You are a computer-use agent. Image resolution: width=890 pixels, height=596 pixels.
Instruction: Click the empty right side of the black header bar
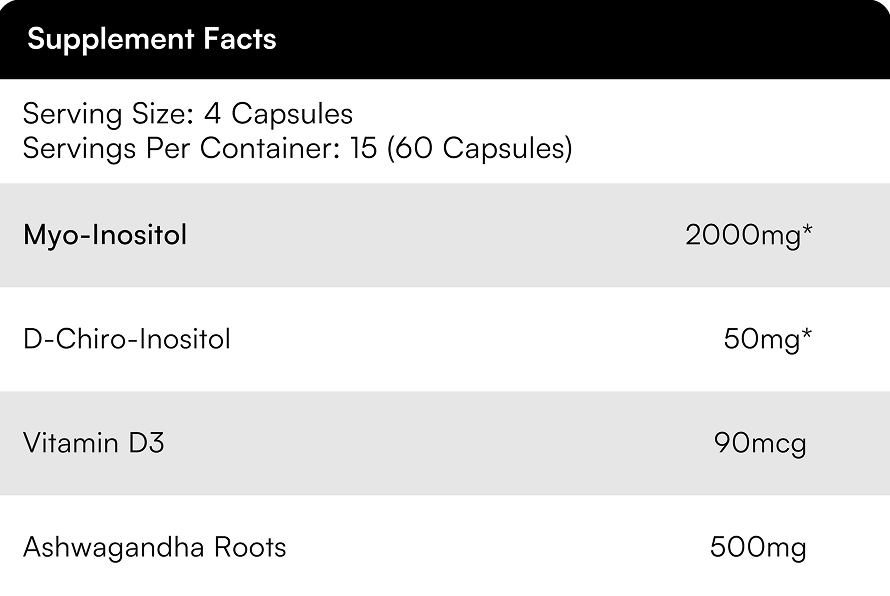[x=650, y=40]
